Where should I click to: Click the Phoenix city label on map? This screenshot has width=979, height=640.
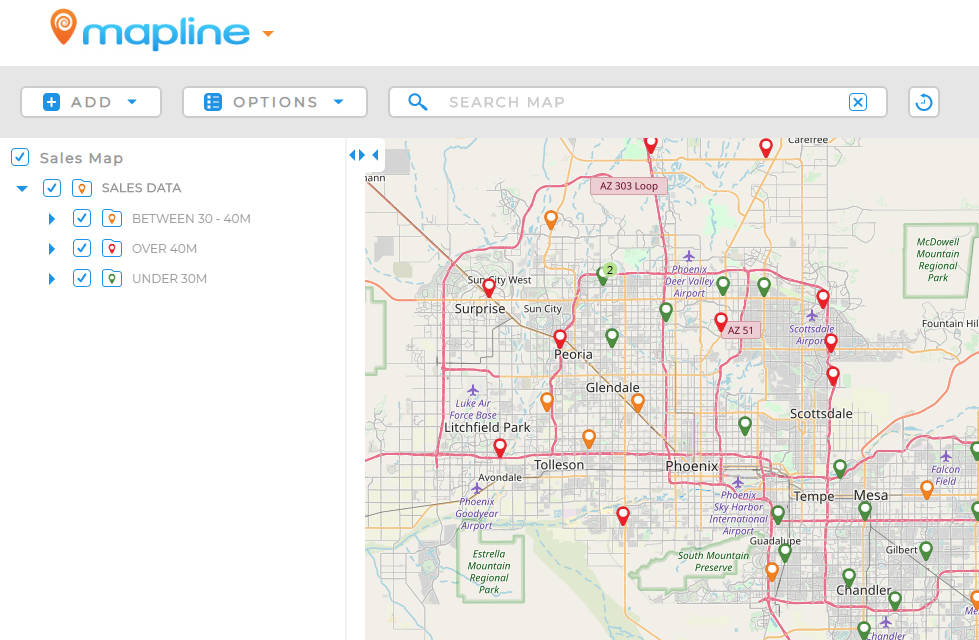click(x=692, y=466)
